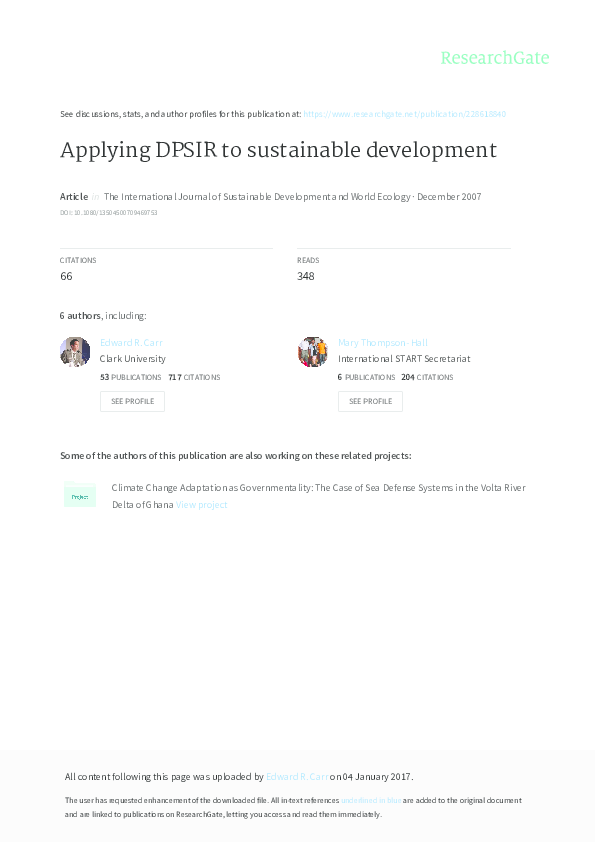Click Edward R. Carr's profile photo
The width and height of the screenshot is (595, 842).
click(x=75, y=352)
